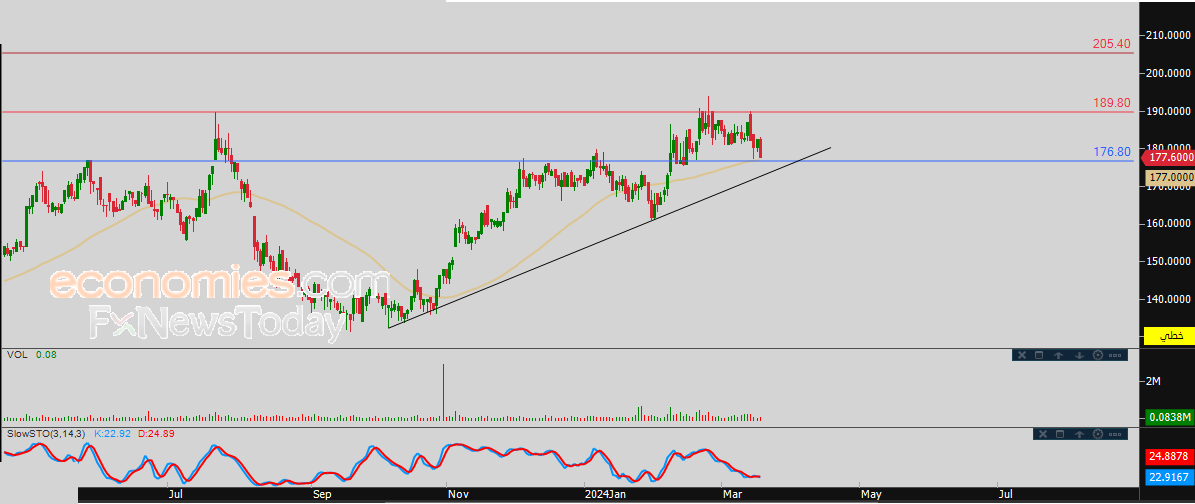The width and height of the screenshot is (1195, 504).
Task: Open SlowSTO indicator settings gear
Action: click(x=1098, y=434)
